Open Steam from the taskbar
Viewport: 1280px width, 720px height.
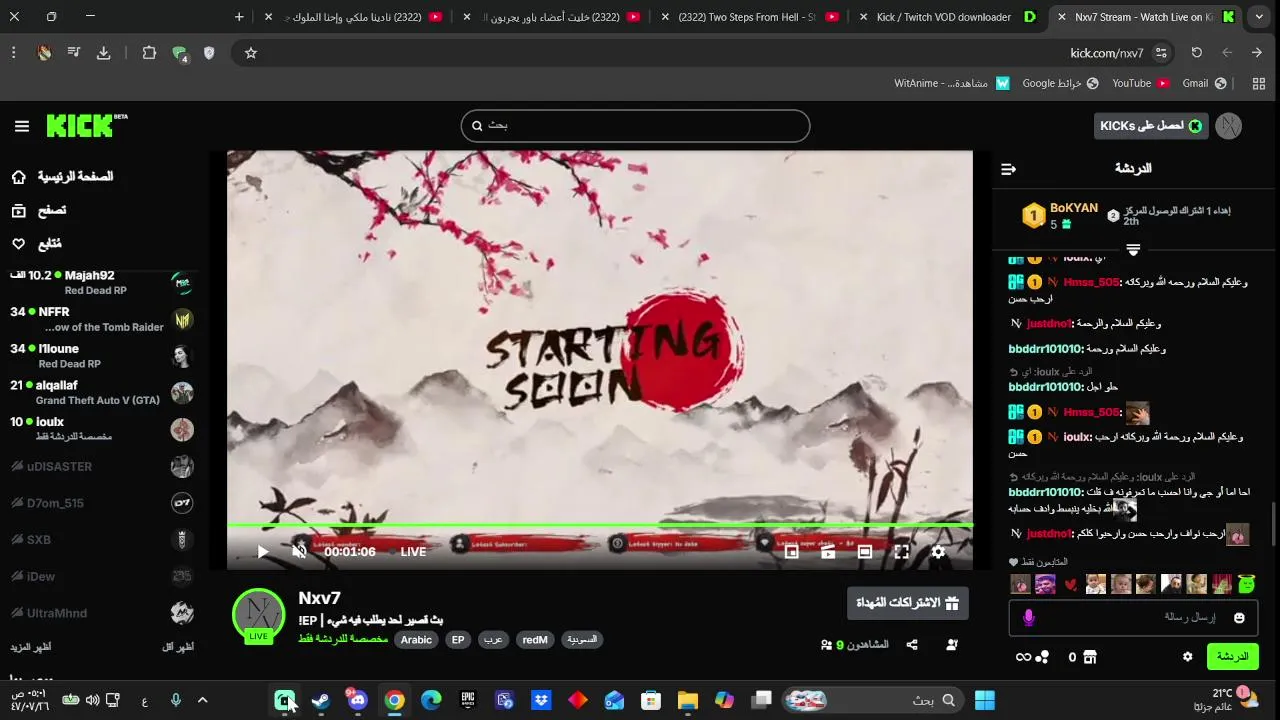(321, 700)
